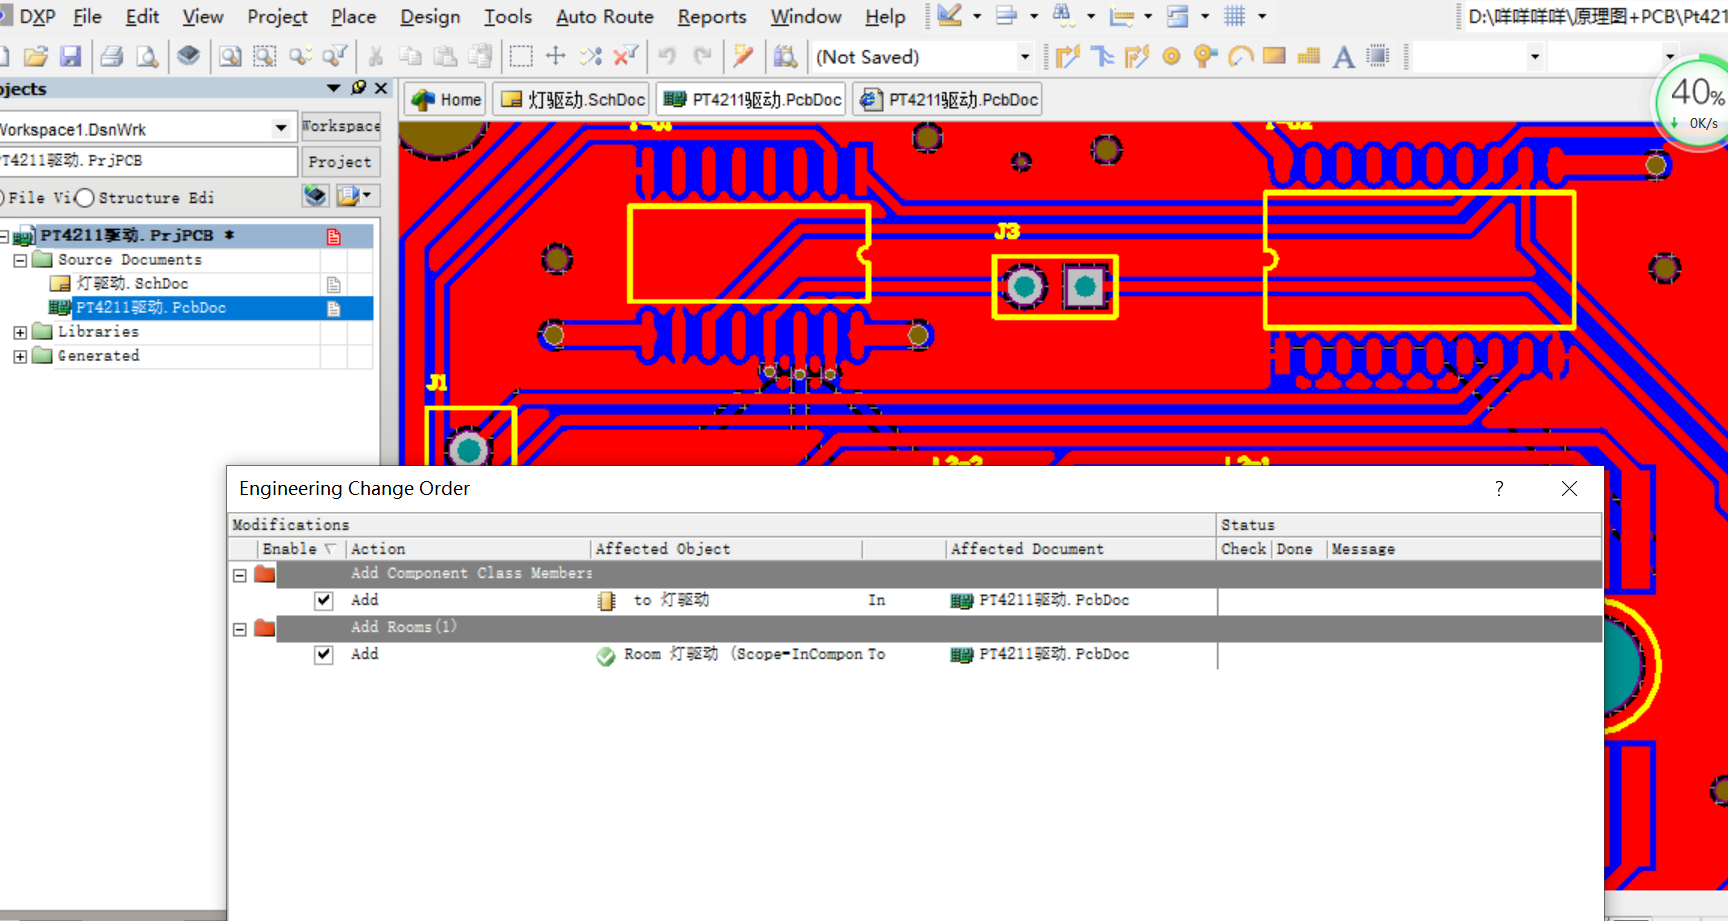Open Browse Component Libraries icon
Image resolution: width=1728 pixels, height=921 pixels.
[786, 57]
